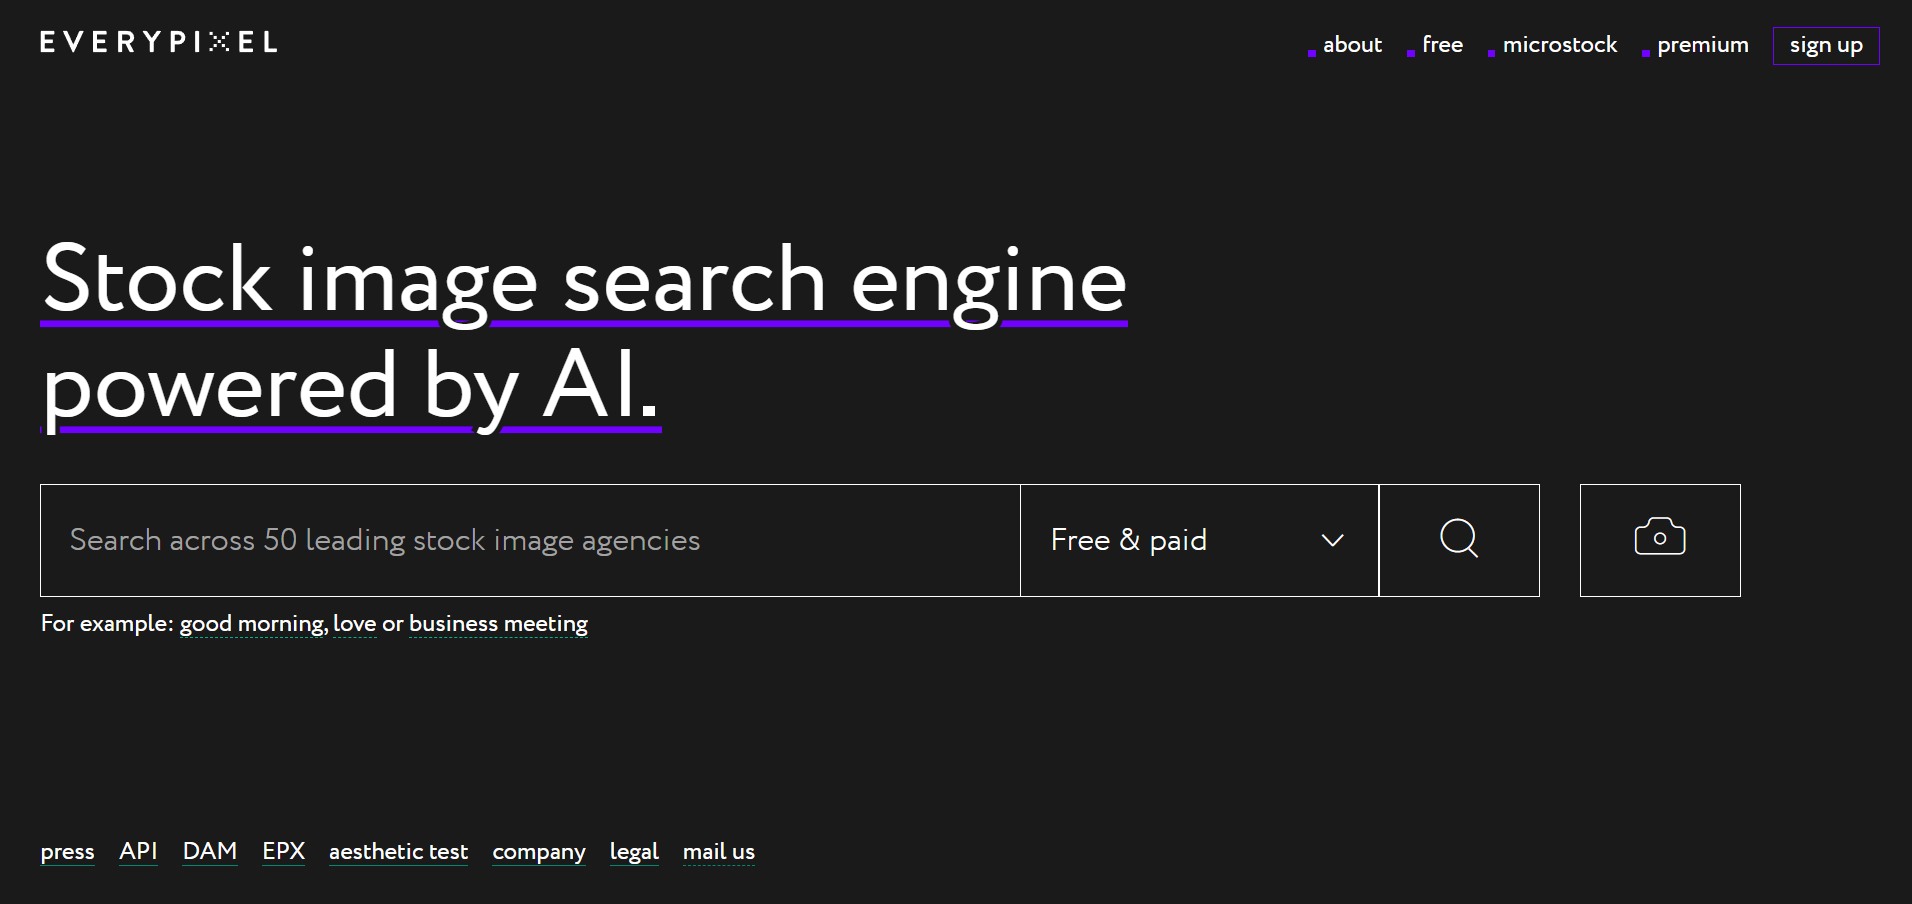The image size is (1912, 904).
Task: Open the API footer link
Action: (138, 851)
